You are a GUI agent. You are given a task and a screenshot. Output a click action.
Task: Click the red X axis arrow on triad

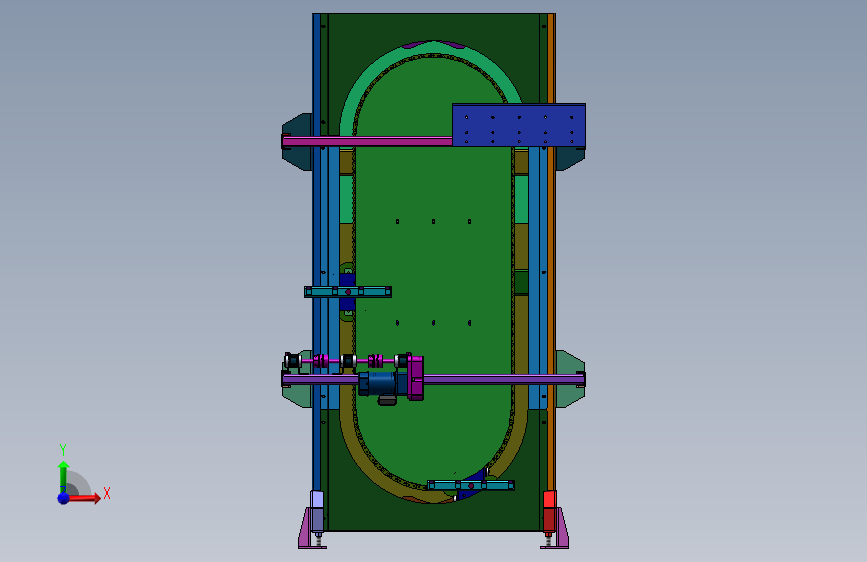click(86, 498)
